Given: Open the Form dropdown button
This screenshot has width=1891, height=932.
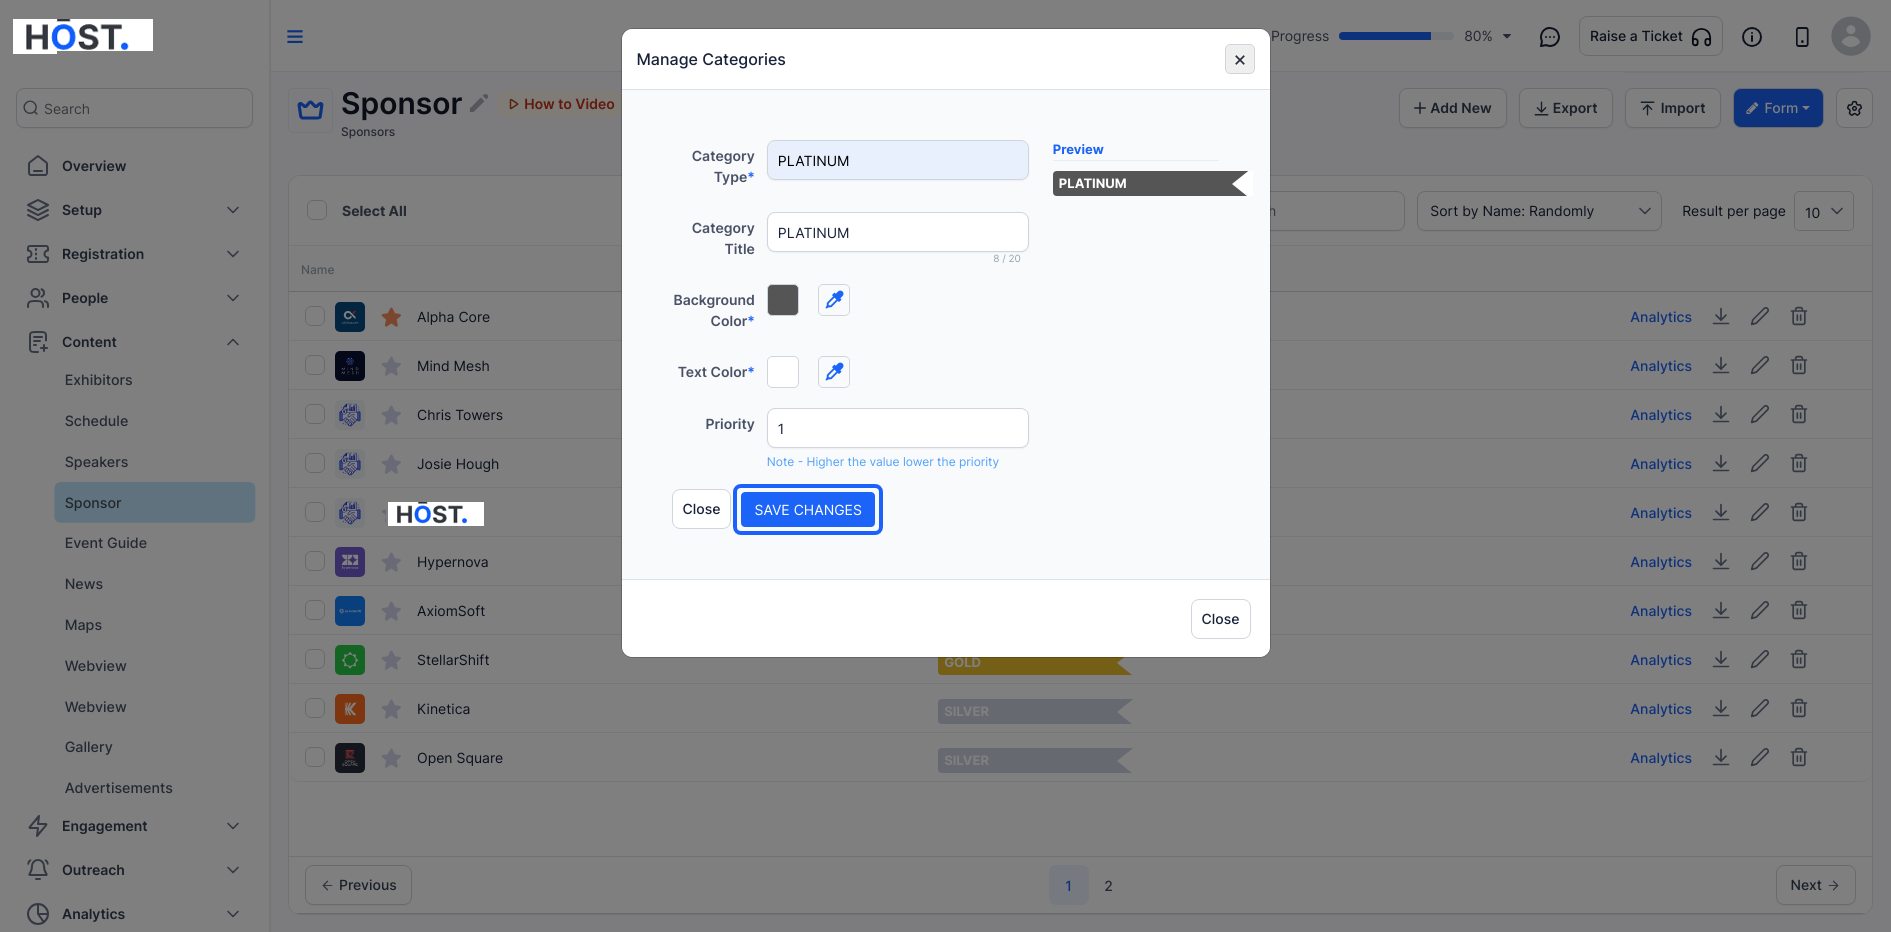Looking at the screenshot, I should coord(1778,108).
